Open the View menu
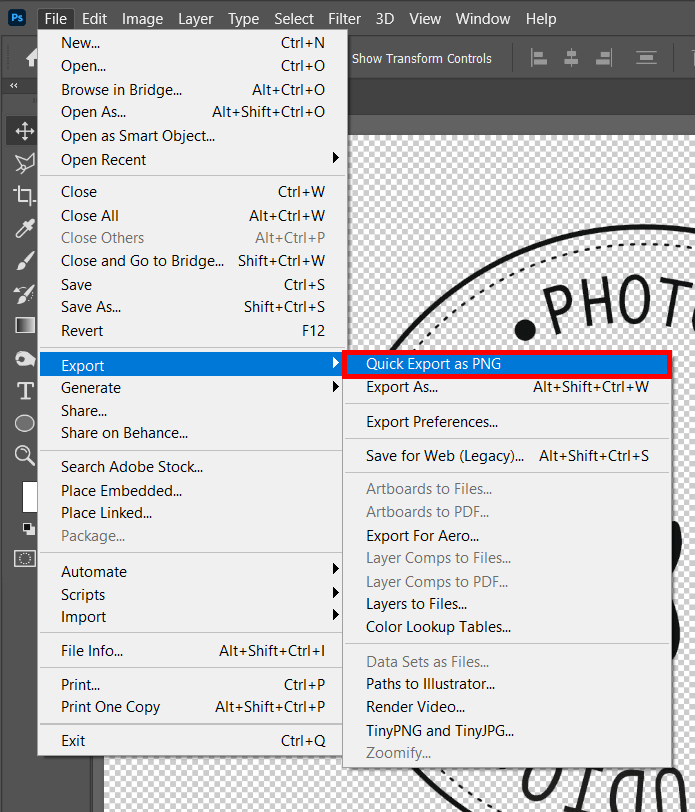 425,19
